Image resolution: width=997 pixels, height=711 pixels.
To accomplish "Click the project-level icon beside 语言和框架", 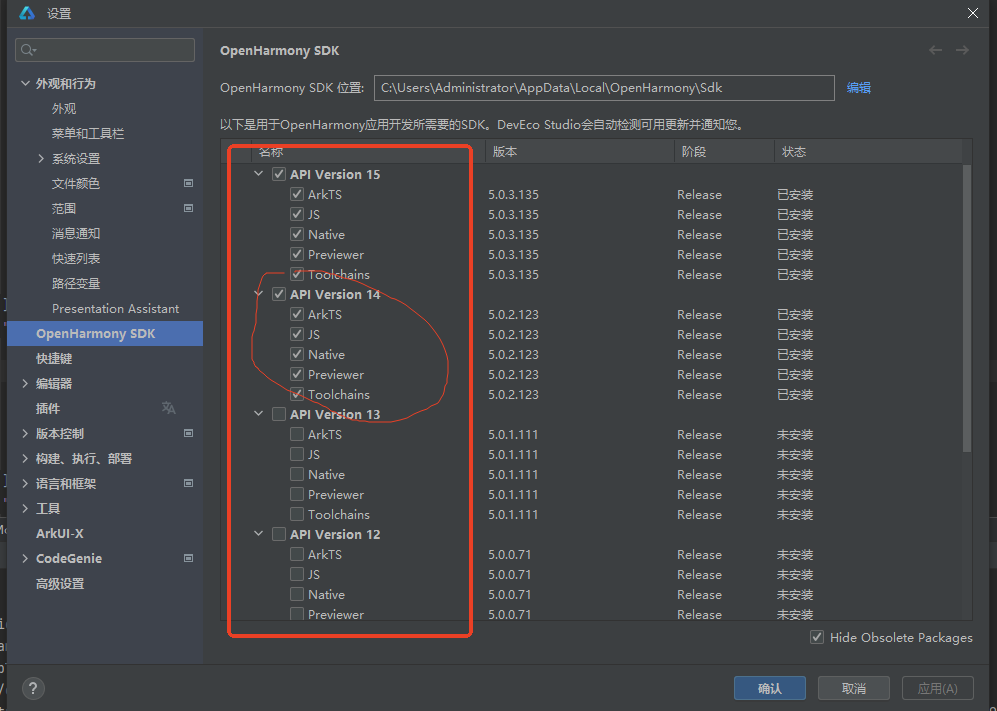I will [x=188, y=483].
